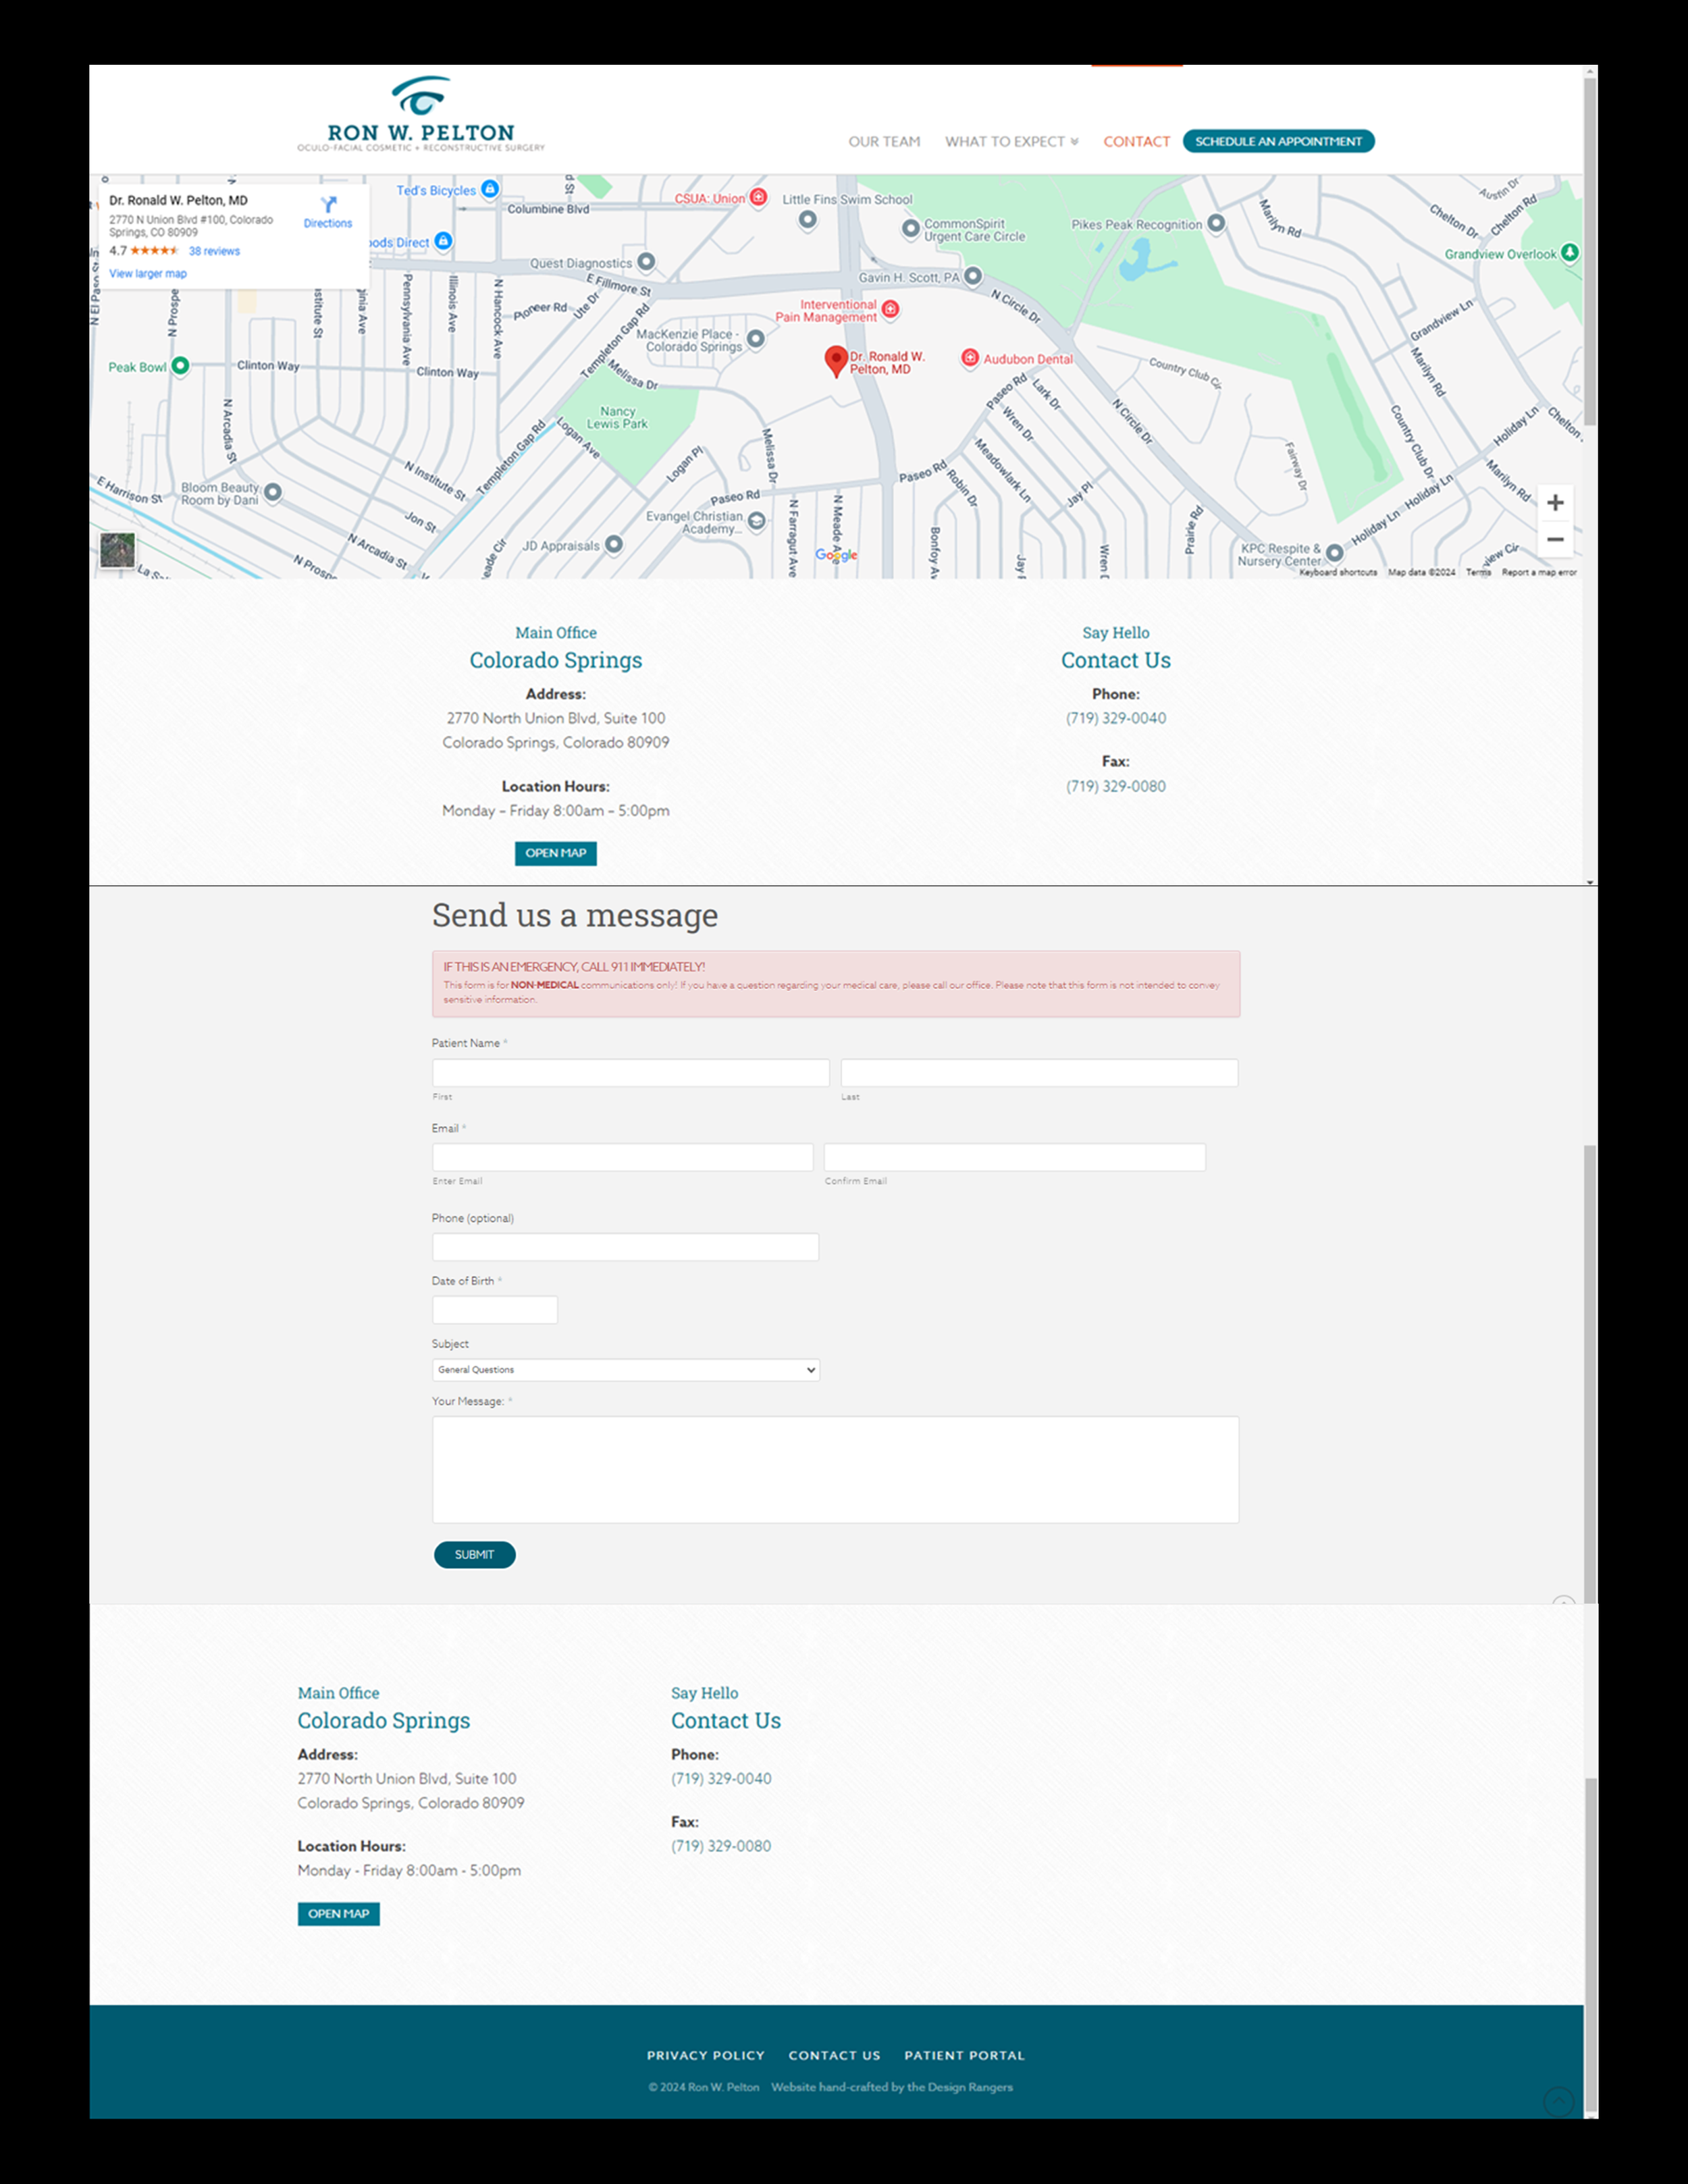Zoom in on the map with plus
This screenshot has height=2184, width=1688.
point(1554,503)
